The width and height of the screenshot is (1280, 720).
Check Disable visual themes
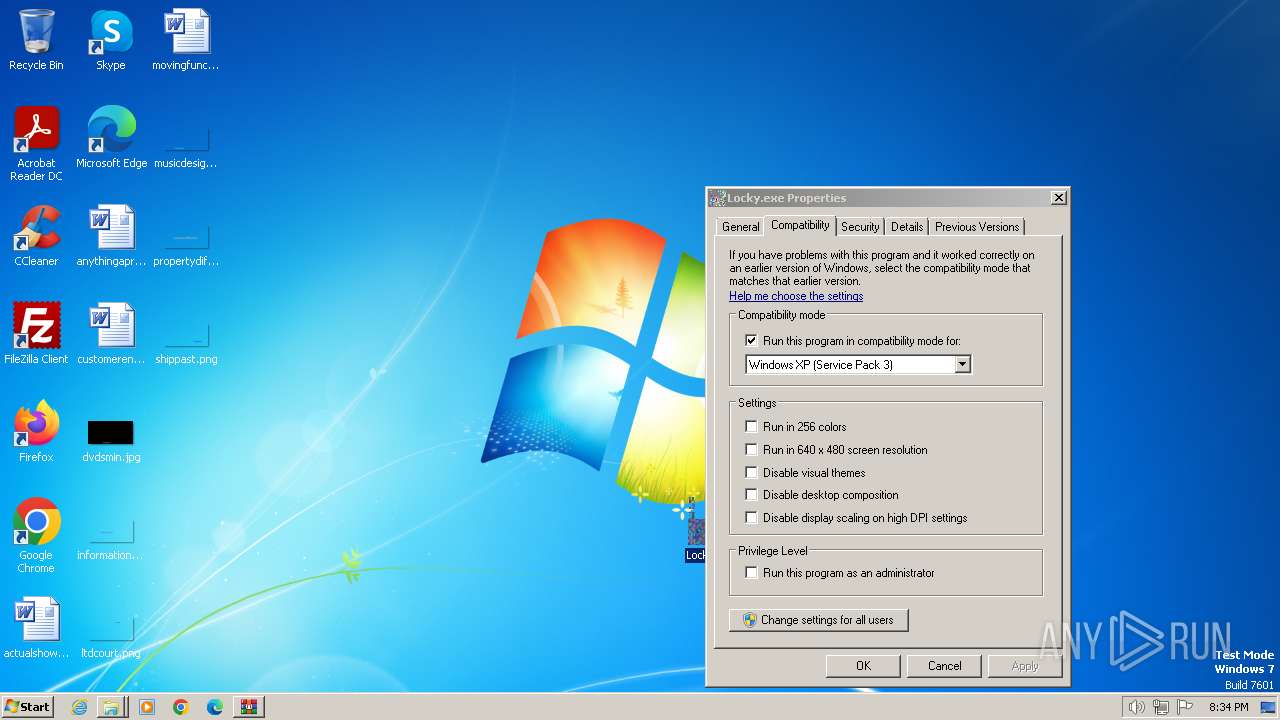752,473
